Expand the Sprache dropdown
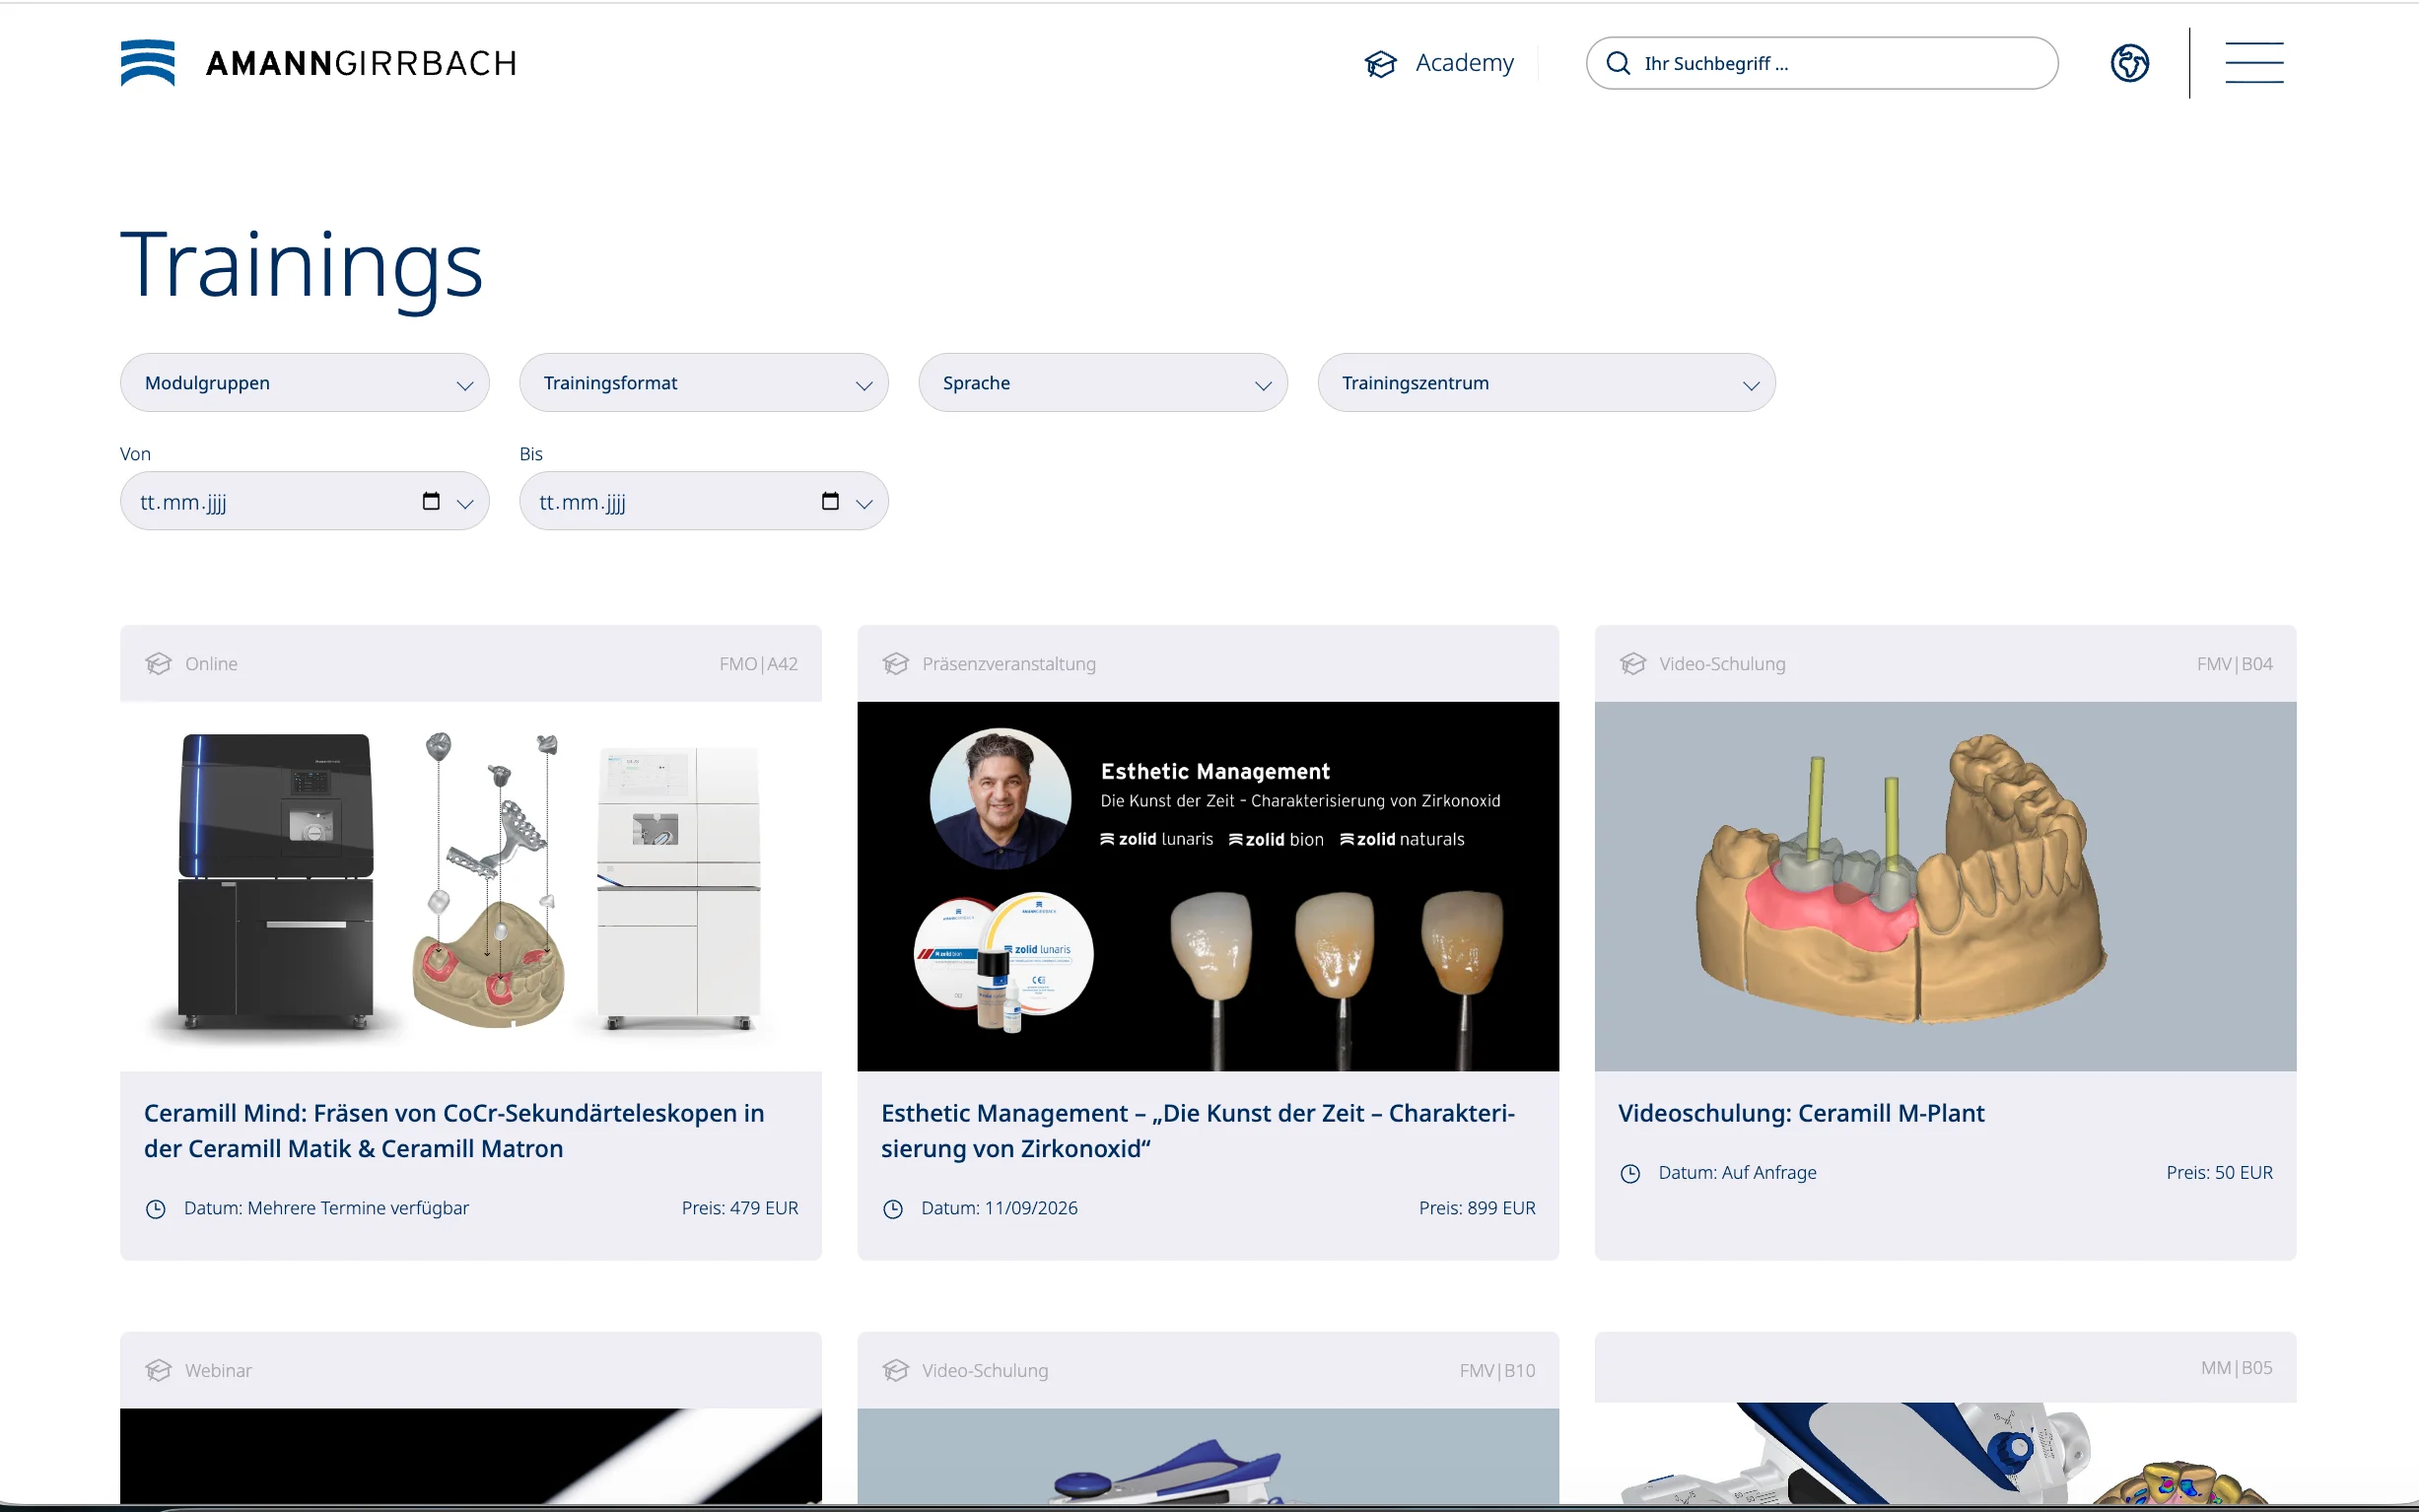The image size is (2419, 1512). tap(1103, 383)
